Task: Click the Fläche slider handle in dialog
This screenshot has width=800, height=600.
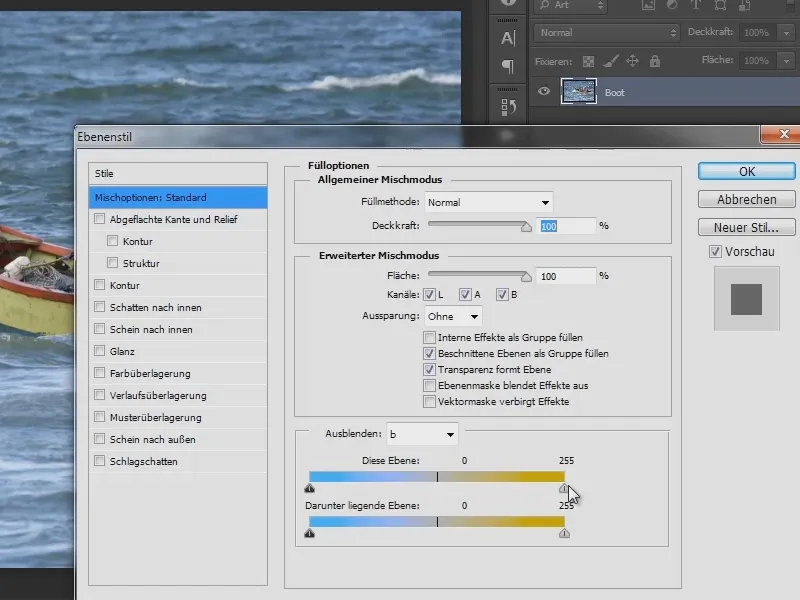Action: (526, 277)
